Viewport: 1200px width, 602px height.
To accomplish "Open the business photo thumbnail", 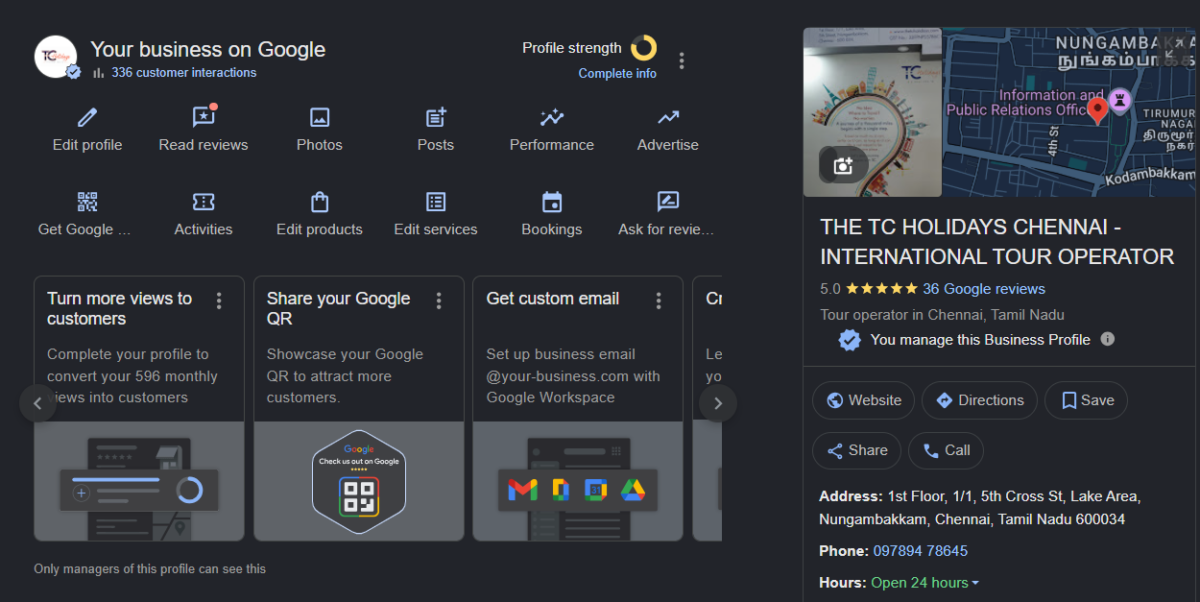I will (872, 112).
